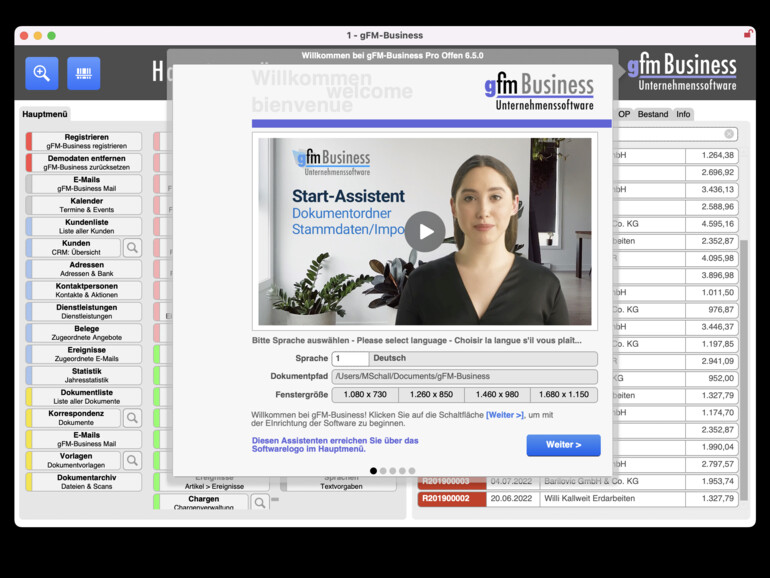Click the magnifier next to Kunden CRM
Screen dimensions: 770x578
pyautogui.click(x=132, y=248)
